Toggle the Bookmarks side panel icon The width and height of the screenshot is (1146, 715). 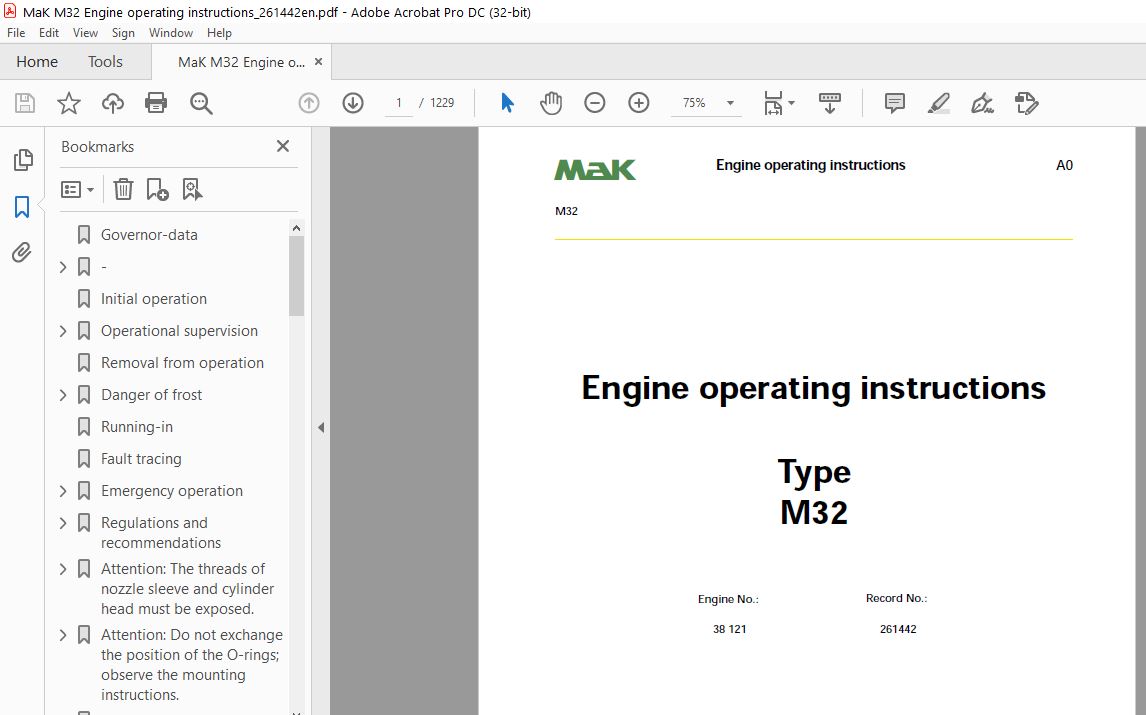[x=22, y=207]
